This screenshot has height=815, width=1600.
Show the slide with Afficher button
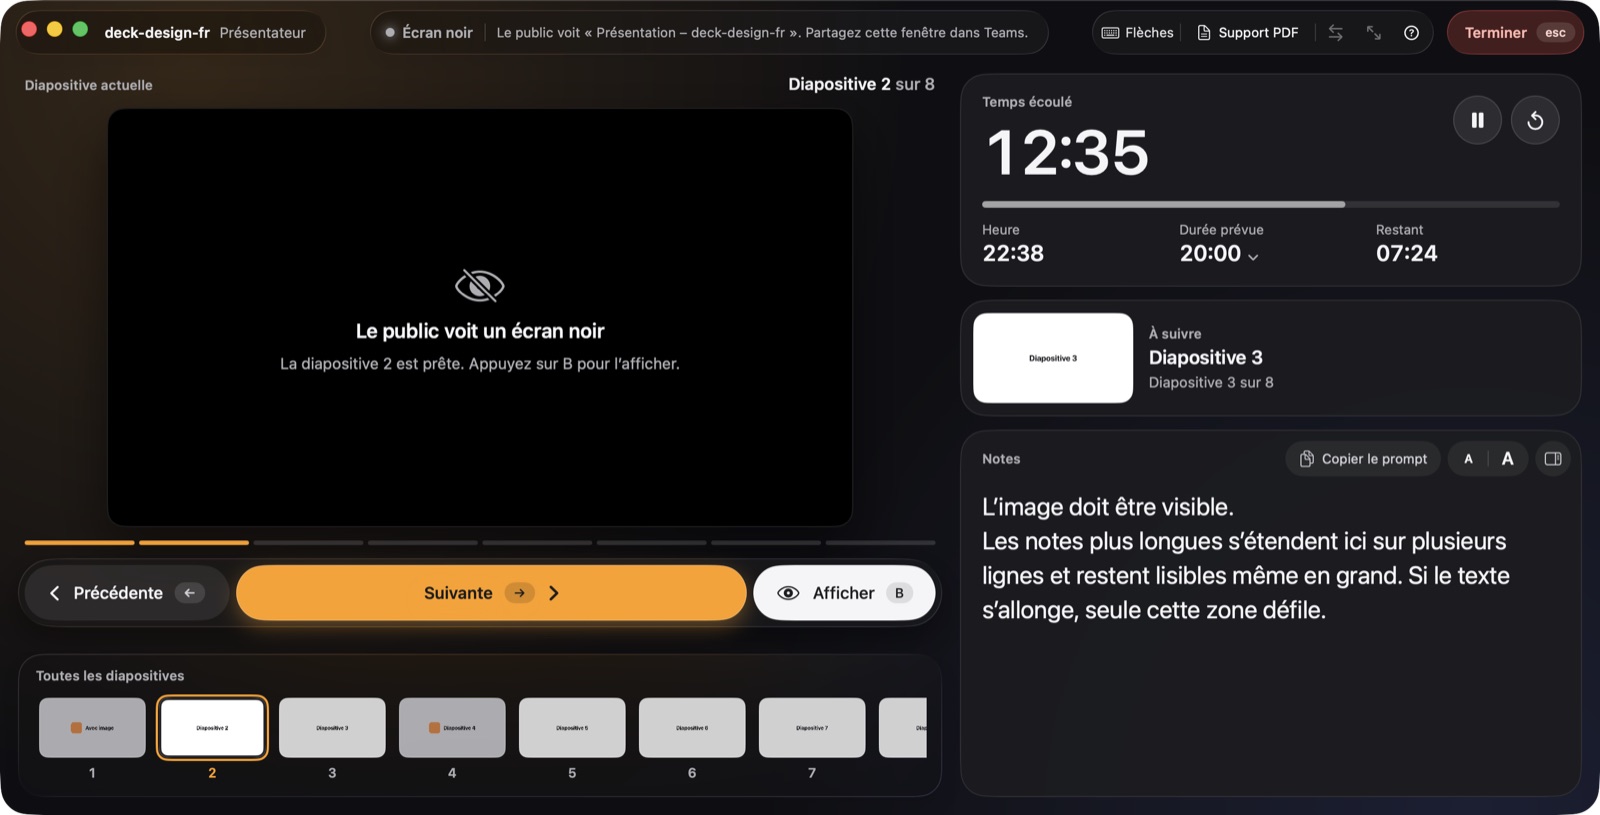coord(844,593)
